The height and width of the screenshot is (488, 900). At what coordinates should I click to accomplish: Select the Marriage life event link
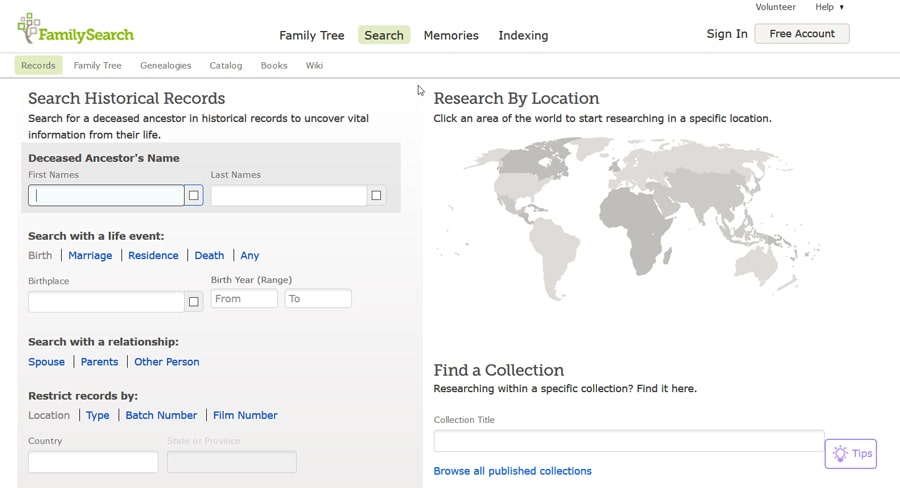[x=90, y=255]
